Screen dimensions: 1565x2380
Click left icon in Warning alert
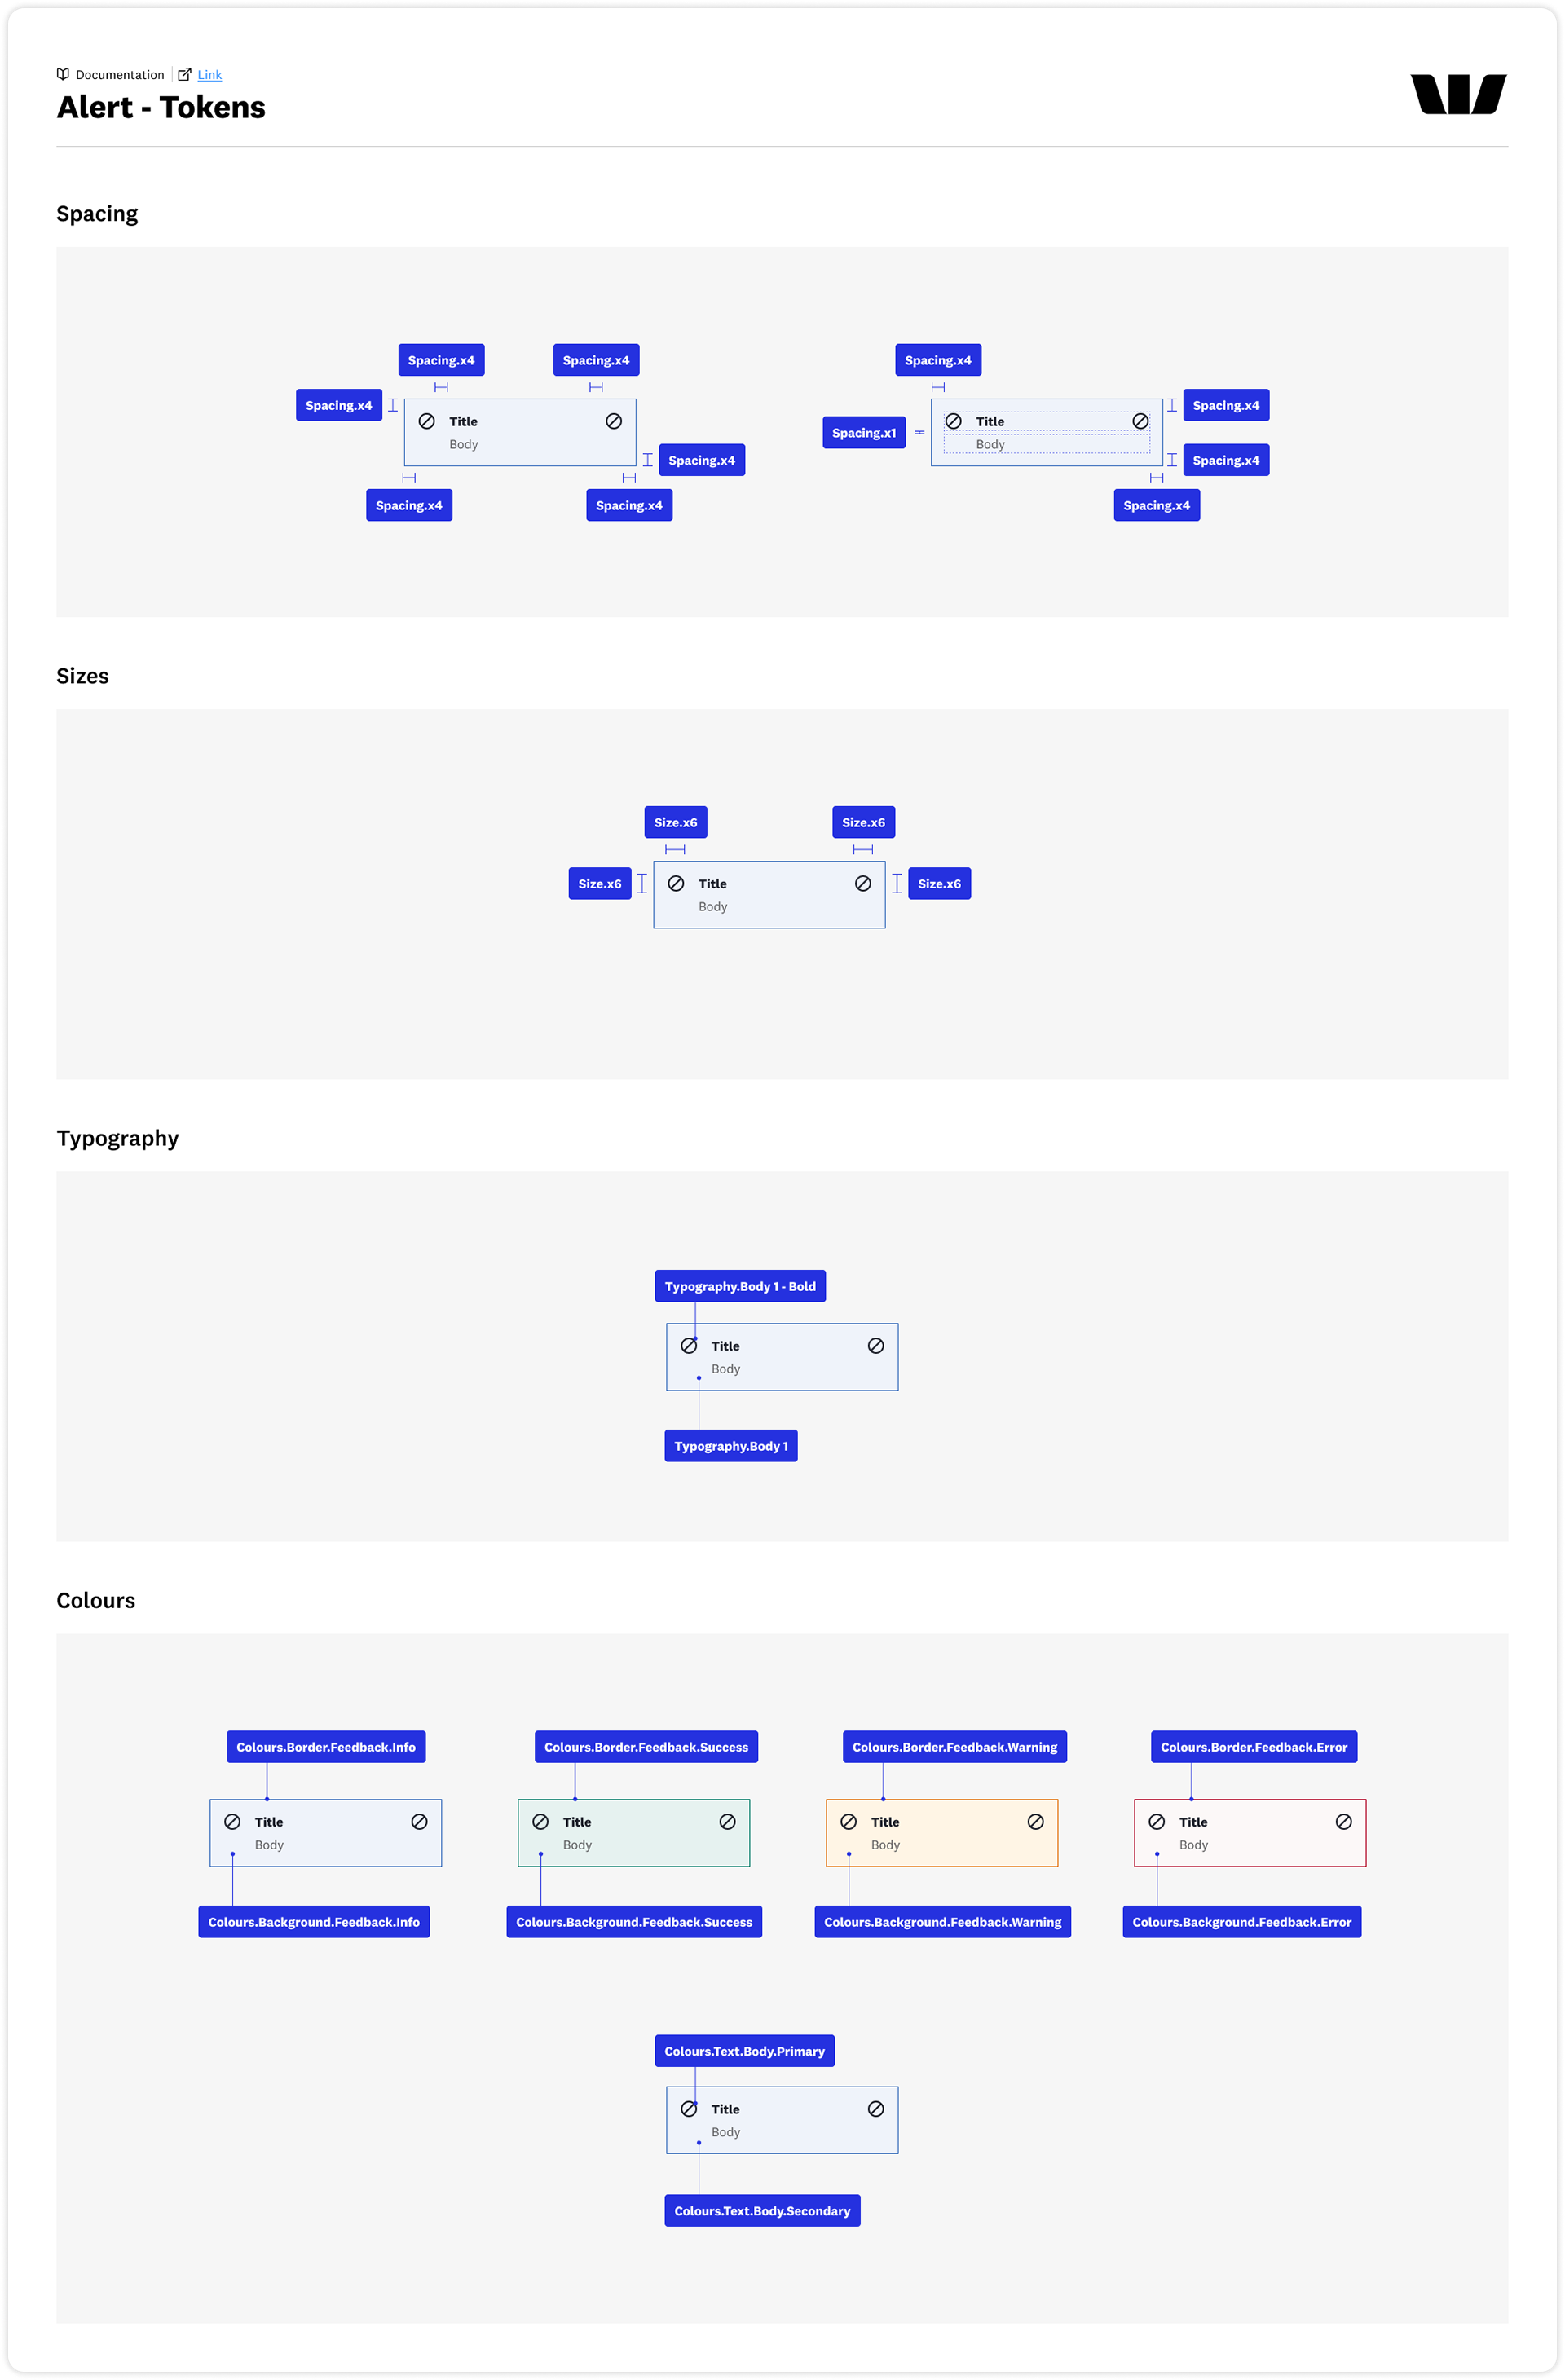[x=848, y=1822]
